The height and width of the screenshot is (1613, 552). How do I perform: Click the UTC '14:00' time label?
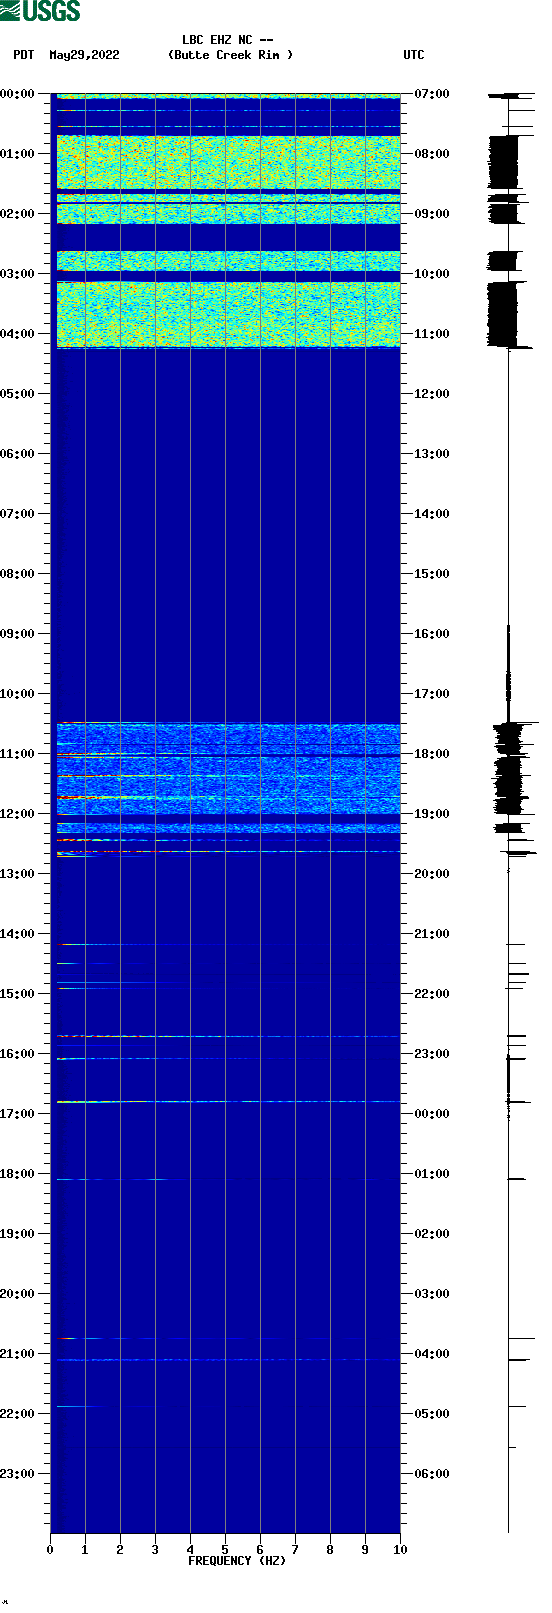coord(432,514)
